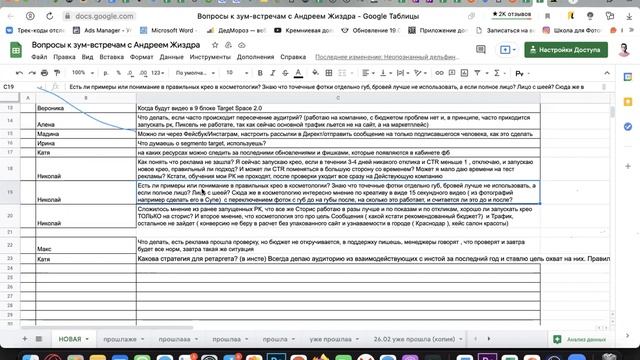Click the docs.google.com address bar
Screen dimensions: 640x360
104,16
